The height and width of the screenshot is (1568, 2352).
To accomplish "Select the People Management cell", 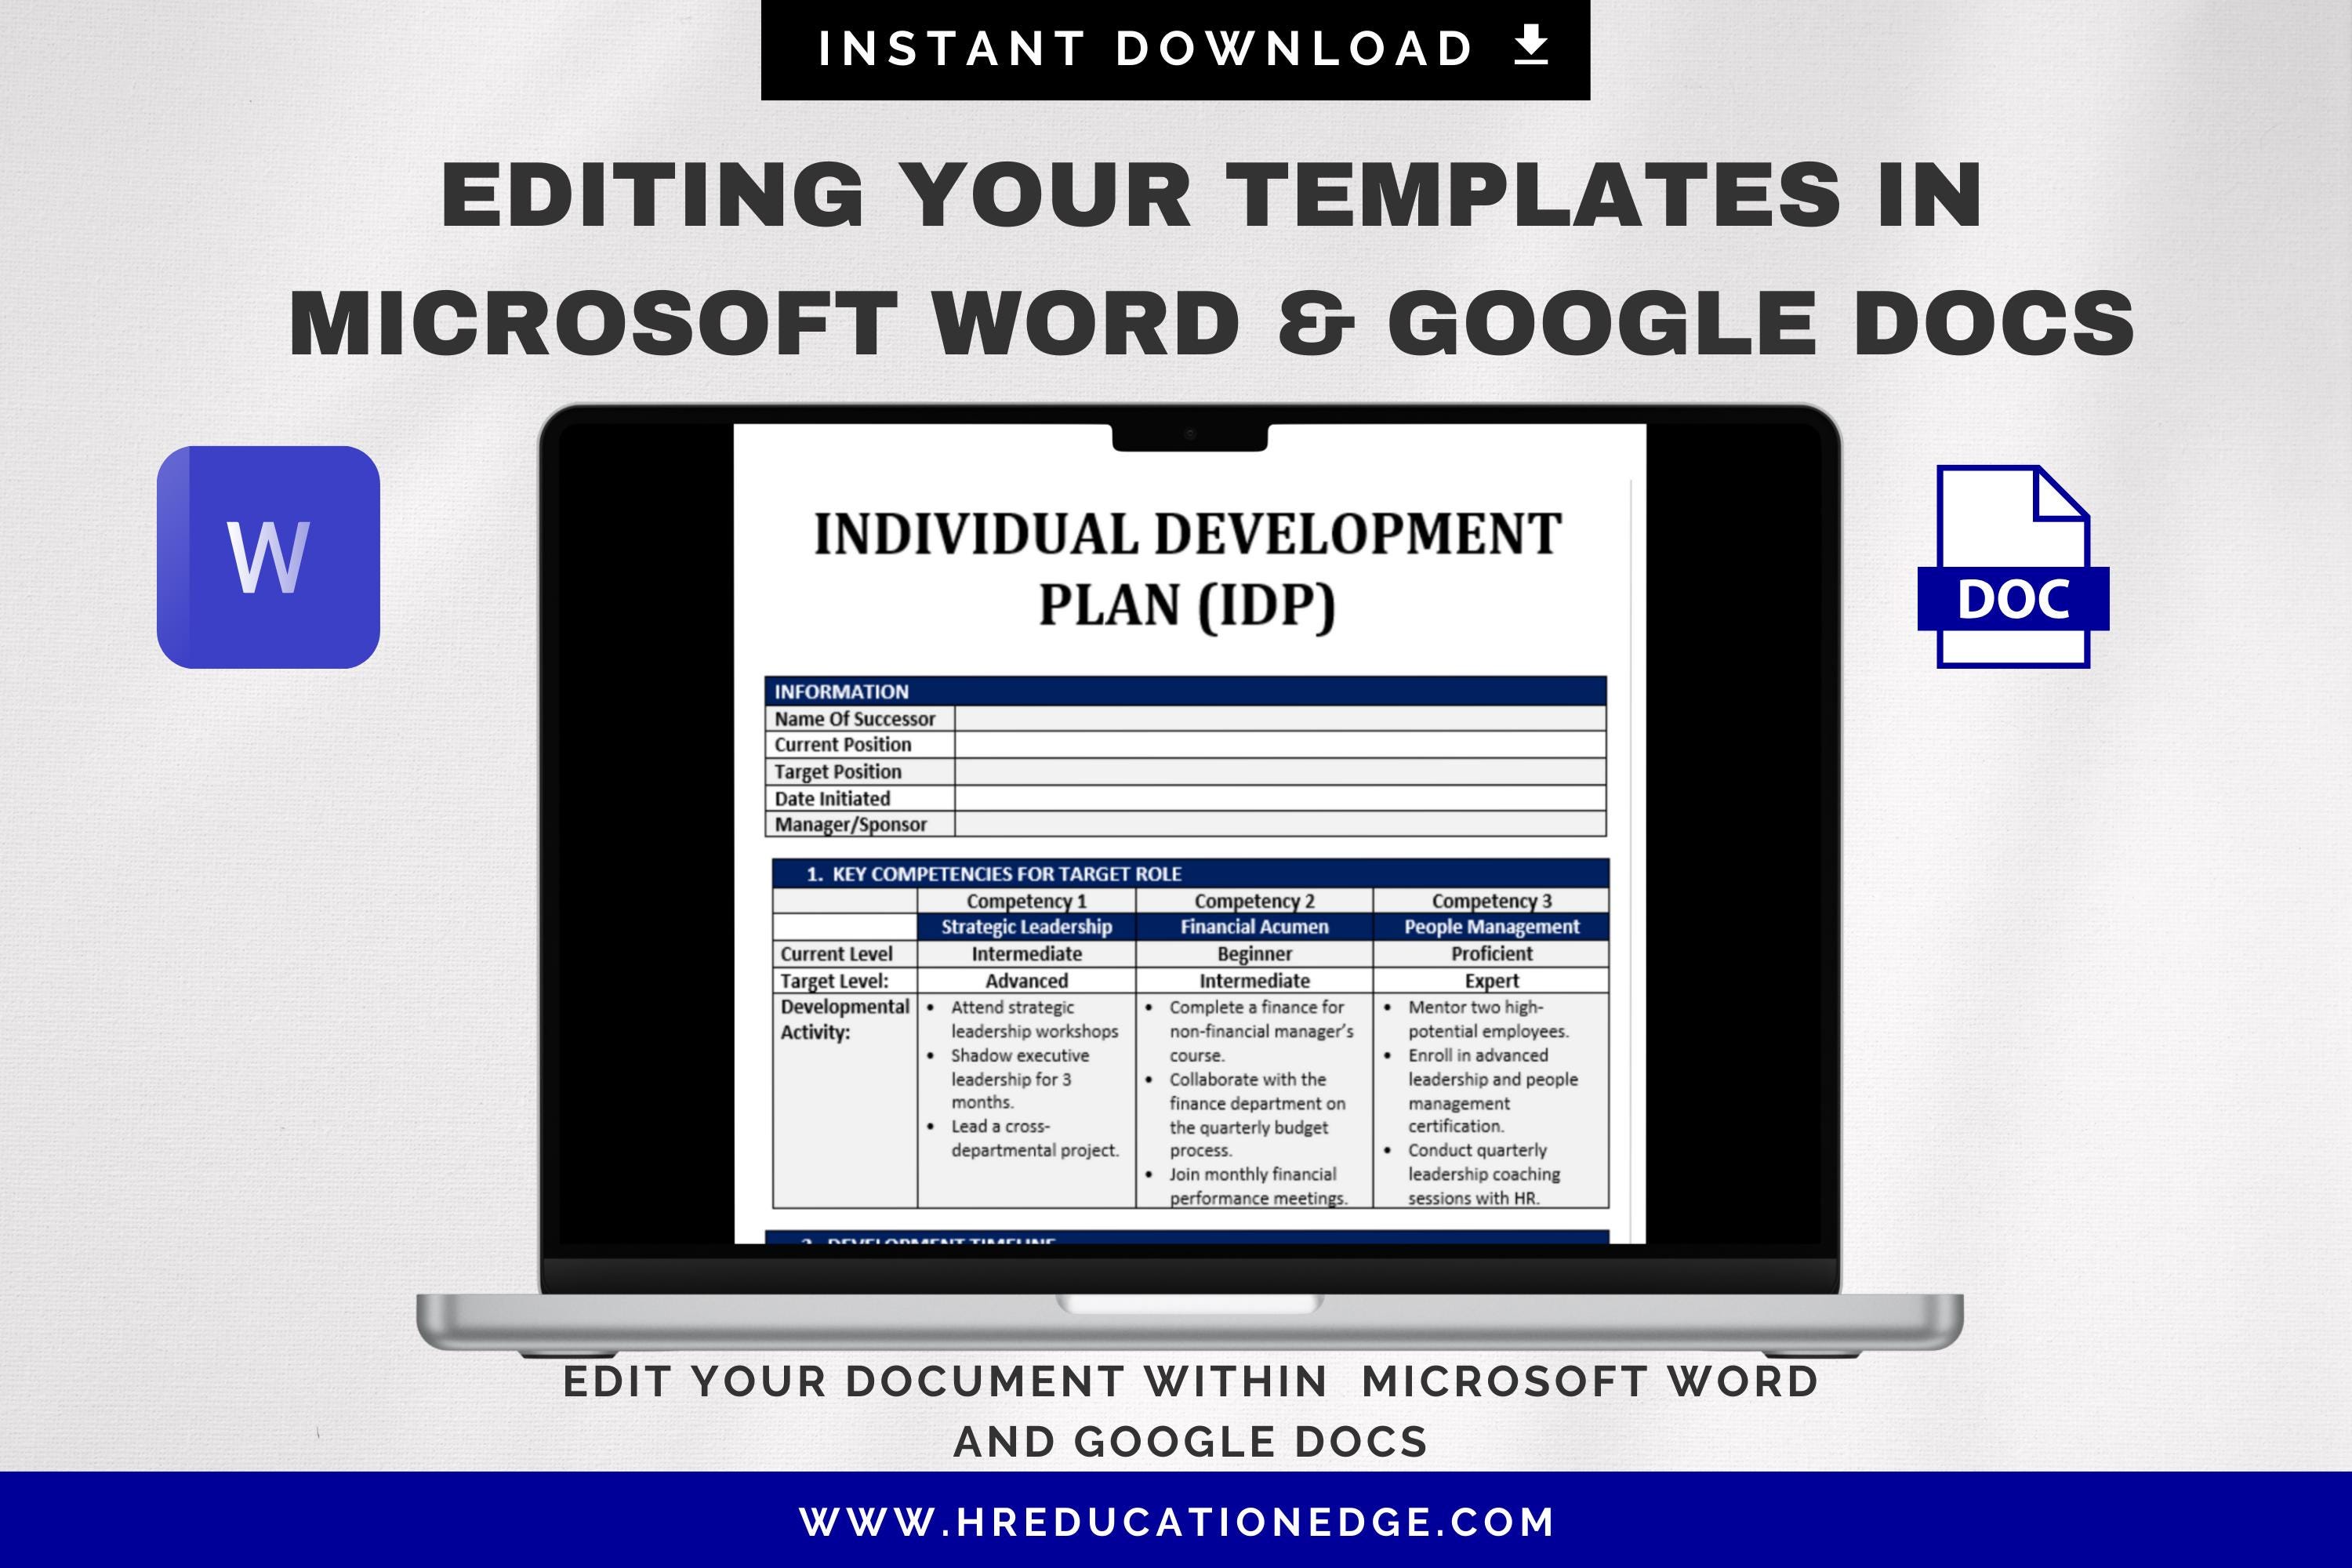I will click(1491, 927).
